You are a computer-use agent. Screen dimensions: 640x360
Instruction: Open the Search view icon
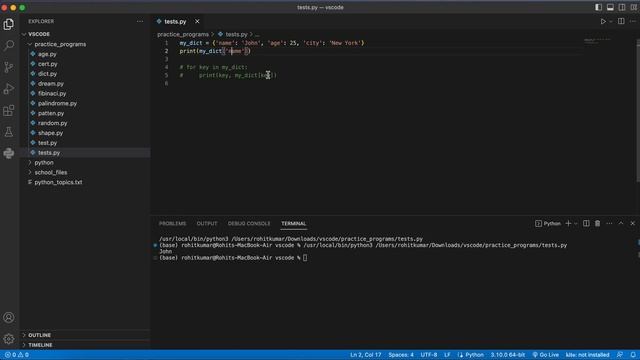pyautogui.click(x=9, y=45)
